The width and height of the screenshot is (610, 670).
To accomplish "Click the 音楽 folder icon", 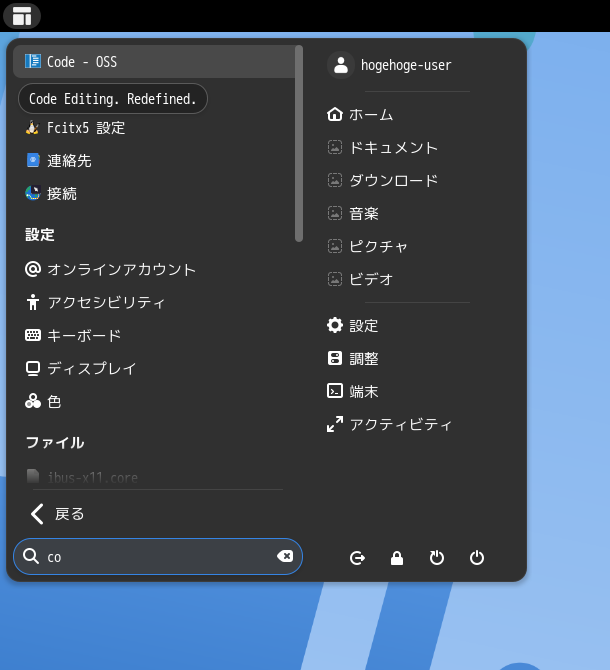I will point(335,213).
